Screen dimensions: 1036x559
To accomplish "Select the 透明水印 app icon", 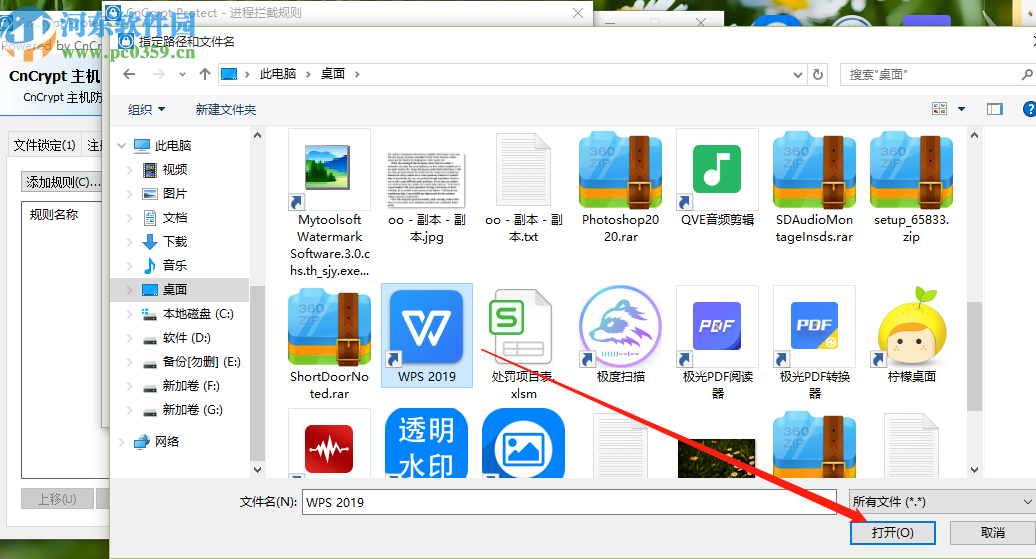I will (426, 444).
